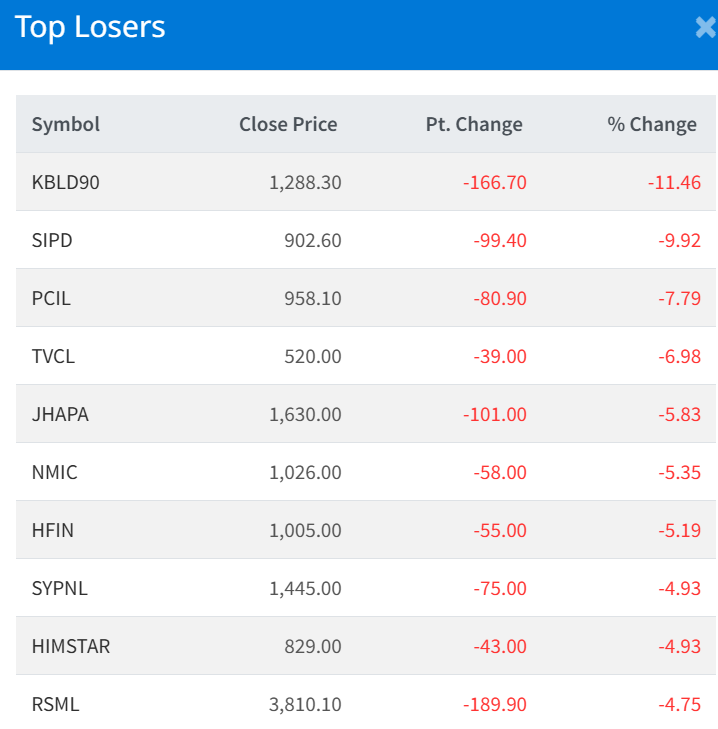Click JHAPA close price 1,630.00
This screenshot has height=729, width=718.
[305, 415]
